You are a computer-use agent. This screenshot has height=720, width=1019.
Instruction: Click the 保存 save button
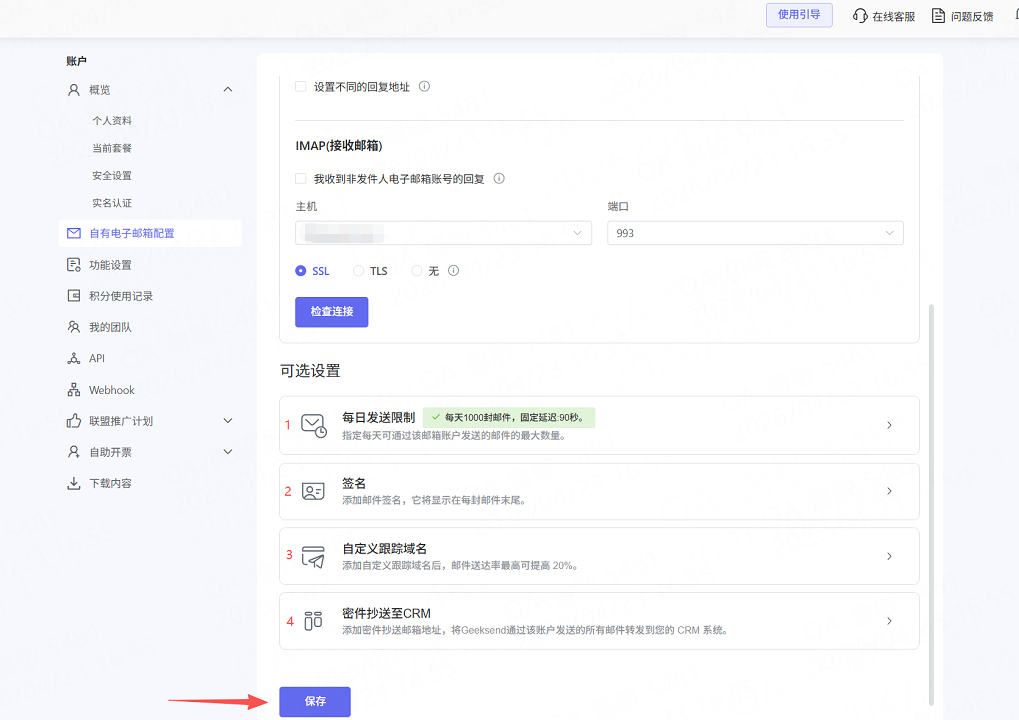point(315,701)
